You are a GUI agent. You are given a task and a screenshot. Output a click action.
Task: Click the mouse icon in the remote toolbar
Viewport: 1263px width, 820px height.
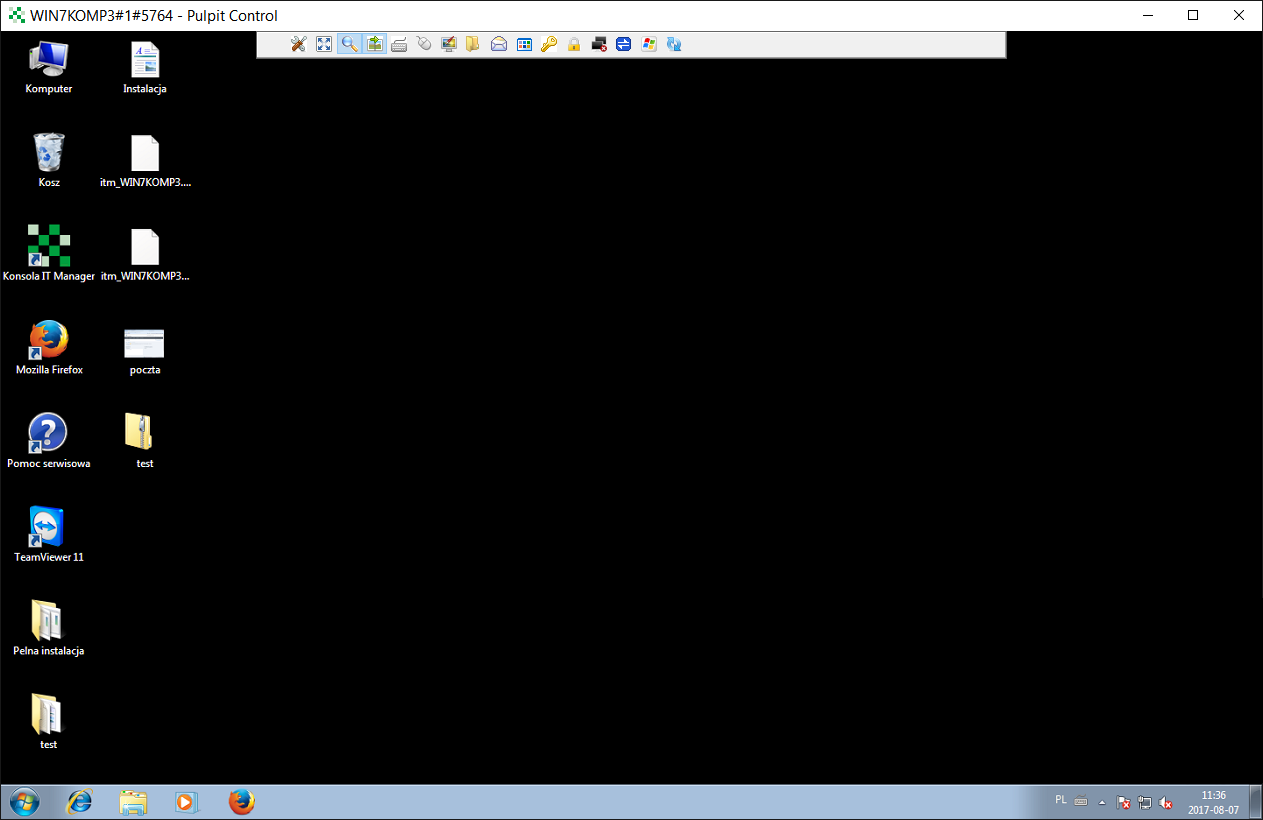(x=424, y=44)
